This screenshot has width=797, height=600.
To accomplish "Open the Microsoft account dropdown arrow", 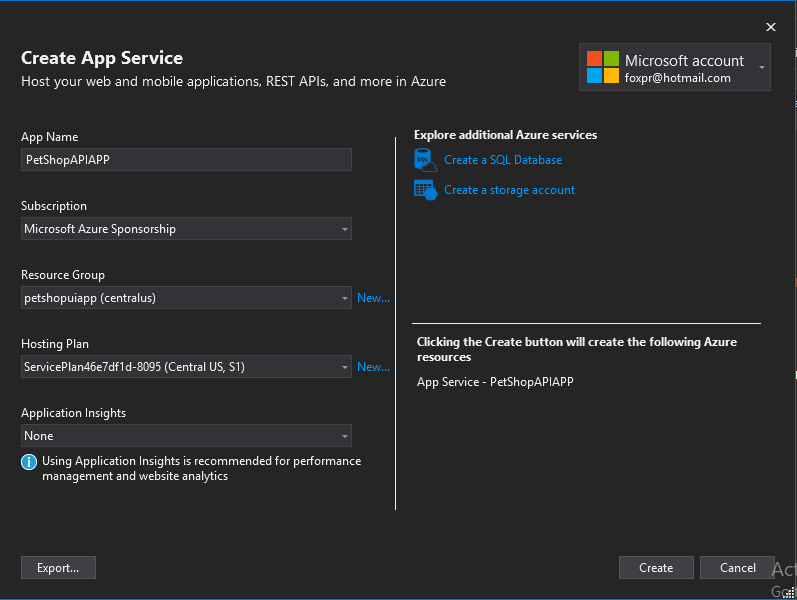I will (761, 67).
